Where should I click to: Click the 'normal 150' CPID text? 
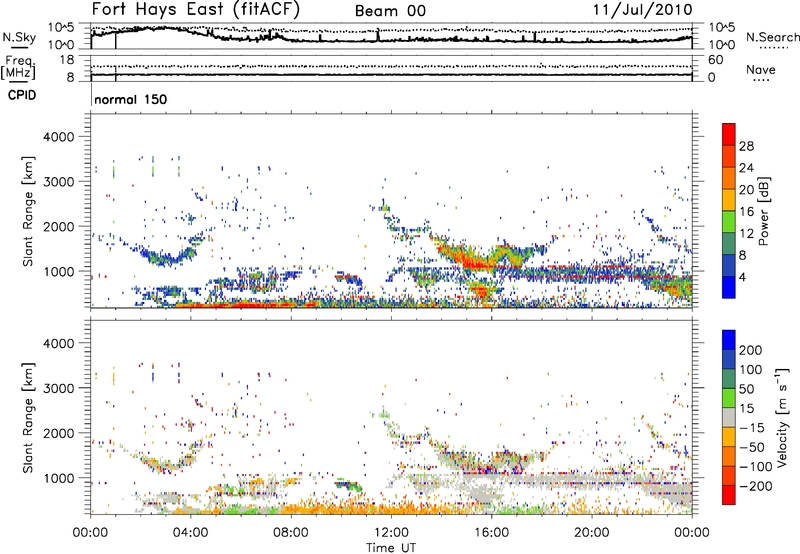point(131,99)
